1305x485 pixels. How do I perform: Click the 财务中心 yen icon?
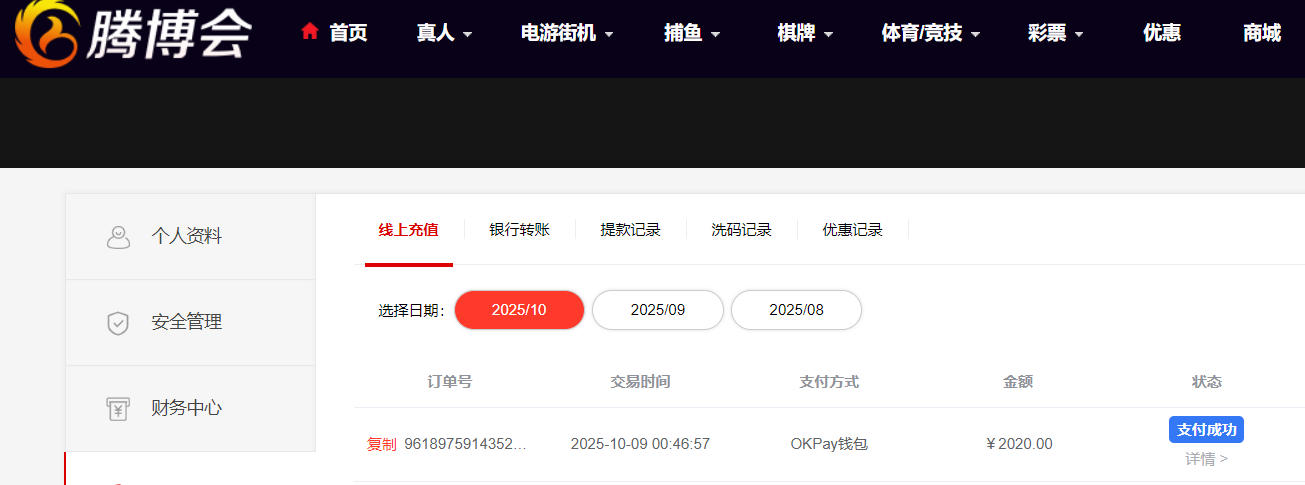click(x=118, y=409)
